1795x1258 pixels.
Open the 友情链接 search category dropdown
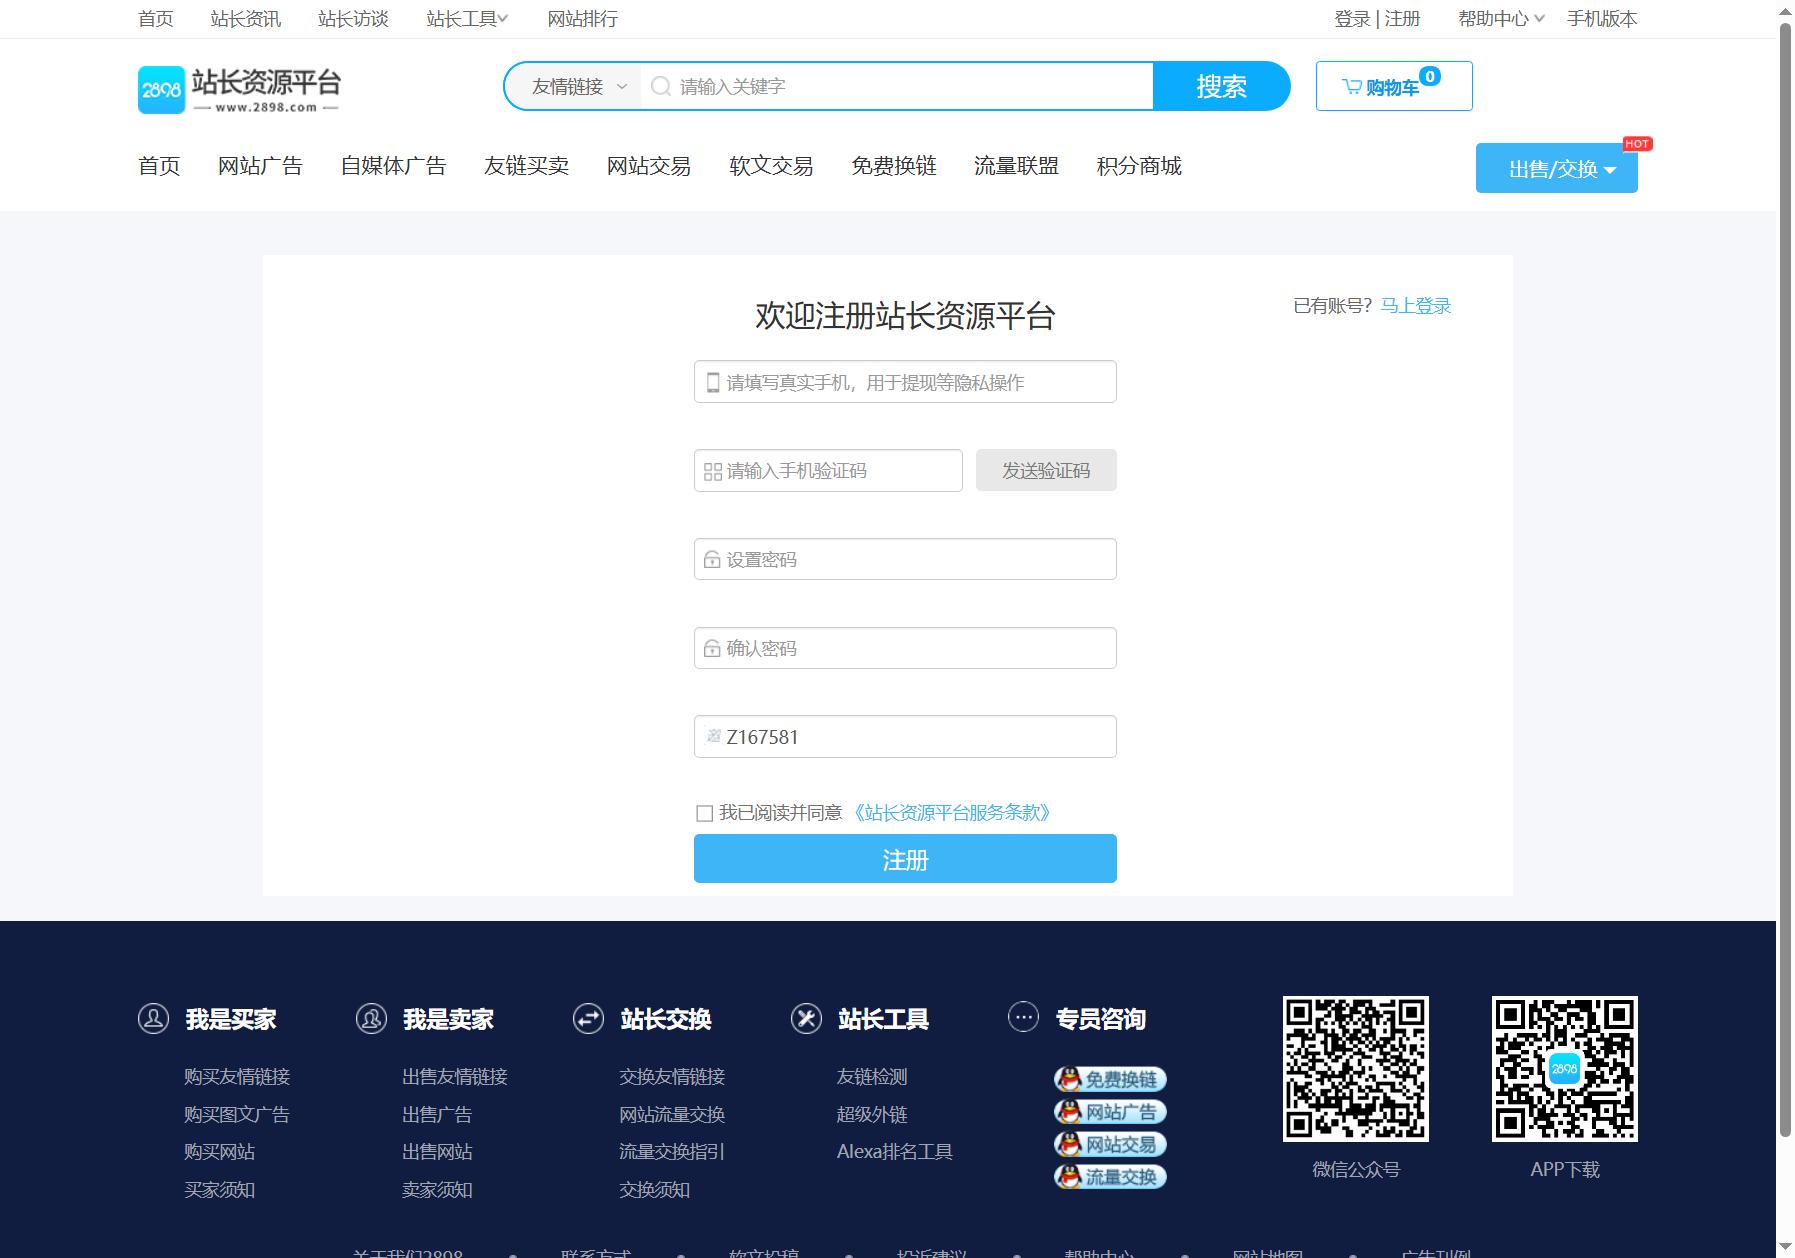pos(579,86)
